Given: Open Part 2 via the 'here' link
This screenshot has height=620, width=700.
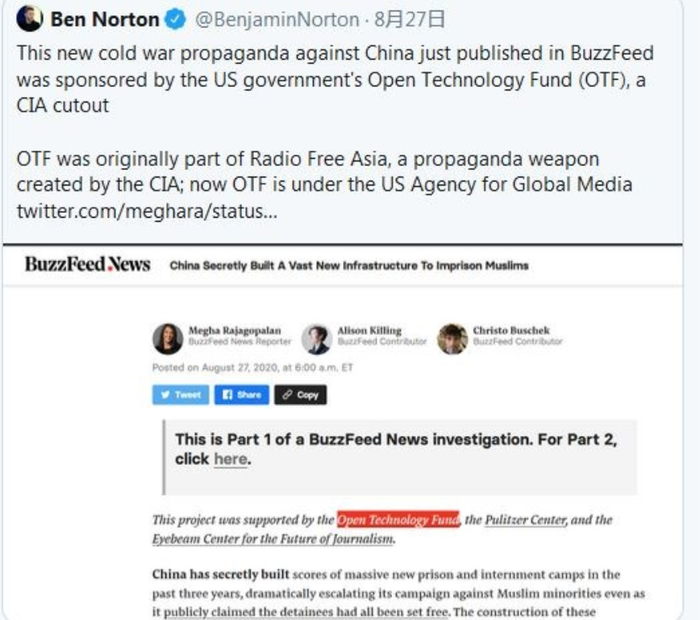Looking at the screenshot, I should pyautogui.click(x=230, y=459).
